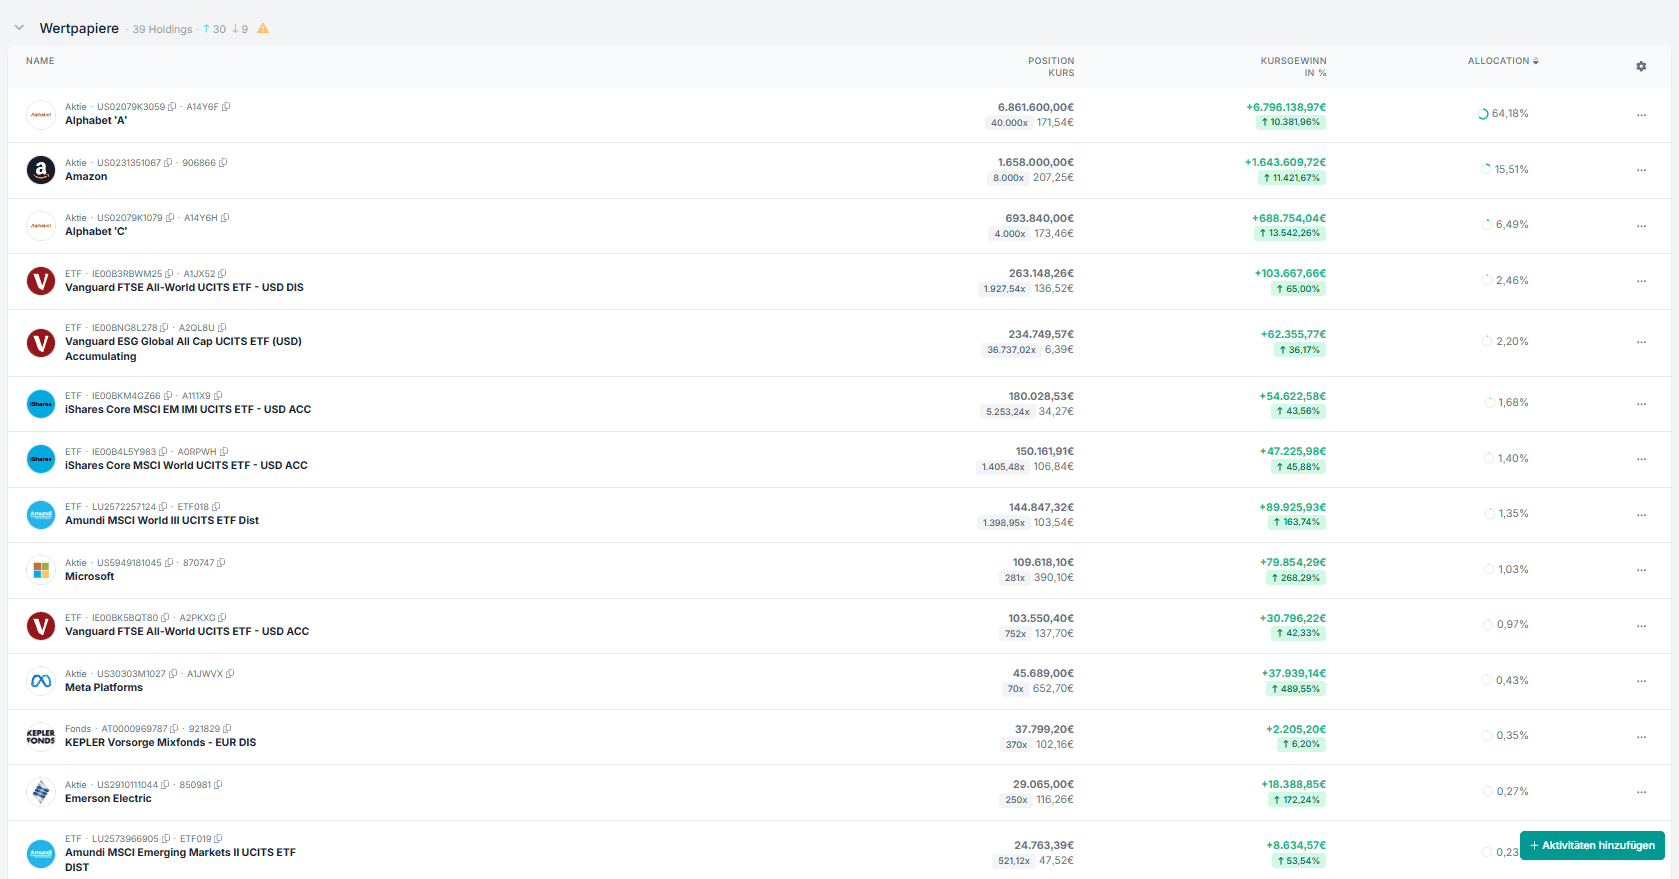This screenshot has width=1679, height=879.
Task: Click the KEPLER Fonds logo
Action: click(41, 737)
